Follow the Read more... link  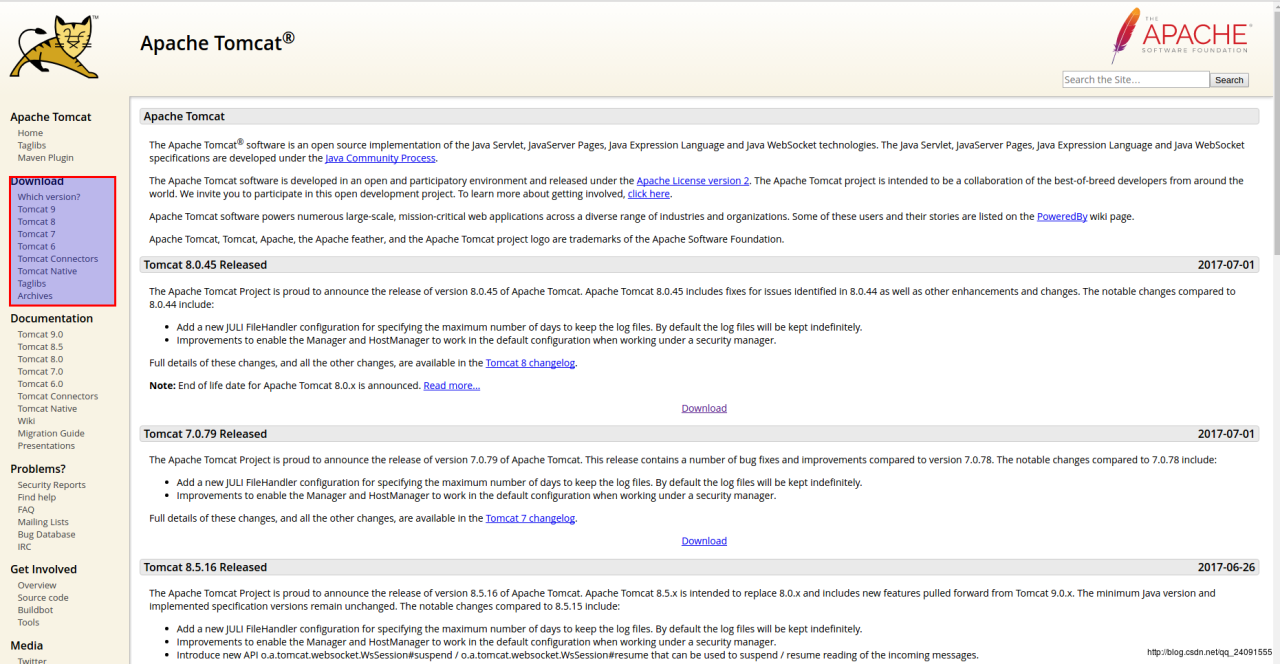(452, 386)
